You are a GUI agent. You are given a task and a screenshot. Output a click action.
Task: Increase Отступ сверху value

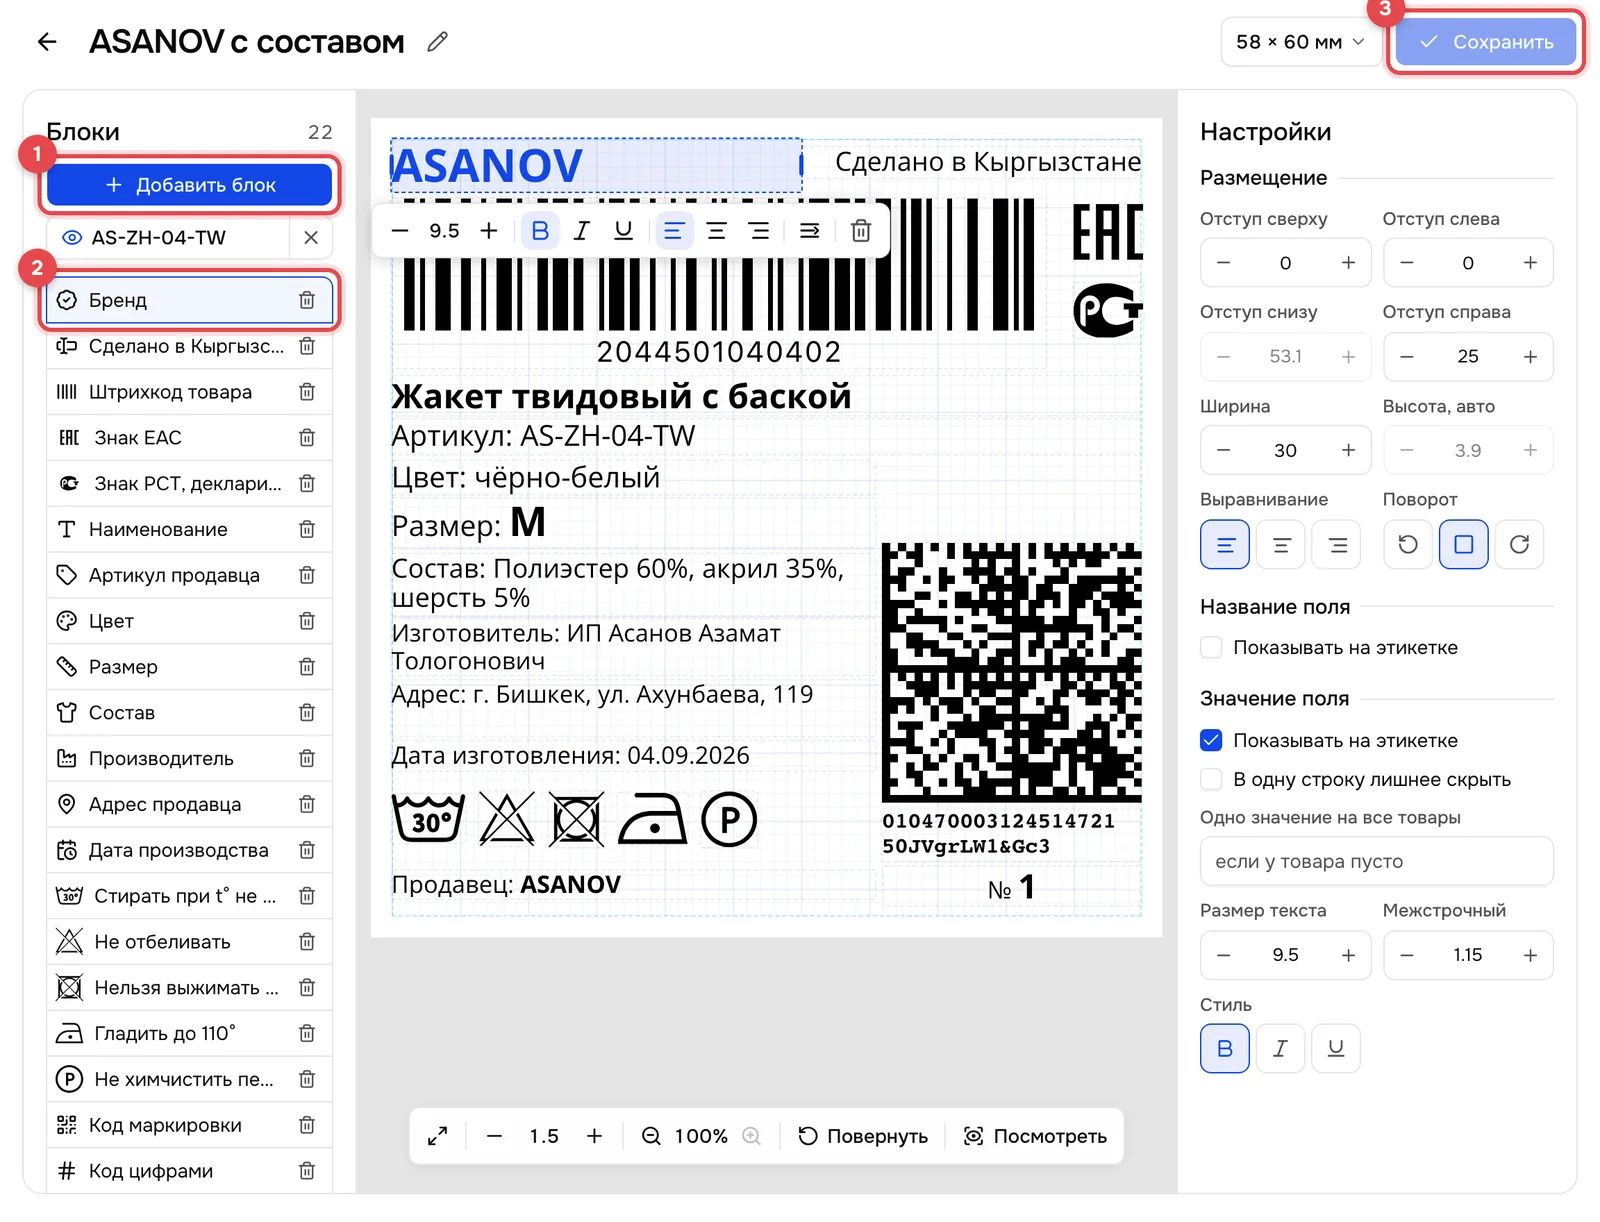tap(1348, 263)
